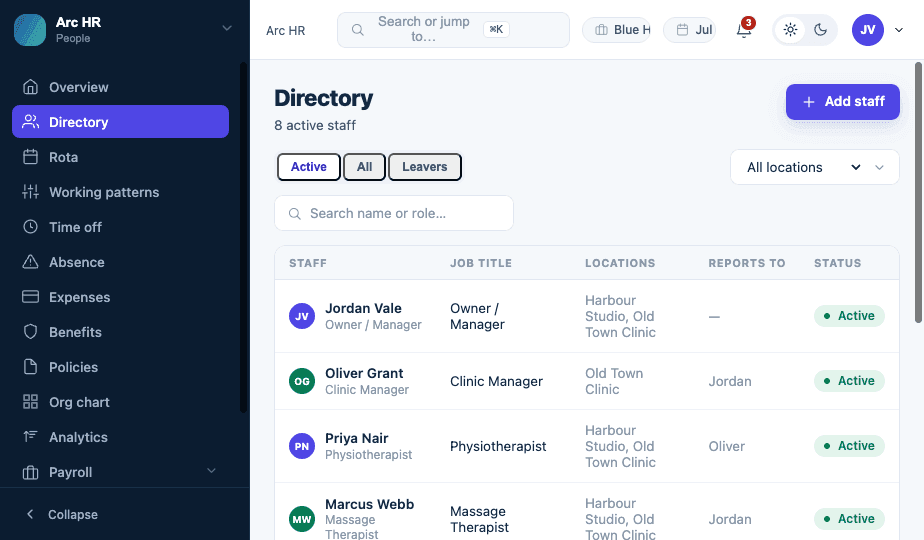924x540 pixels.
Task: Click the JOB TITLE column header
Action: tap(481, 263)
